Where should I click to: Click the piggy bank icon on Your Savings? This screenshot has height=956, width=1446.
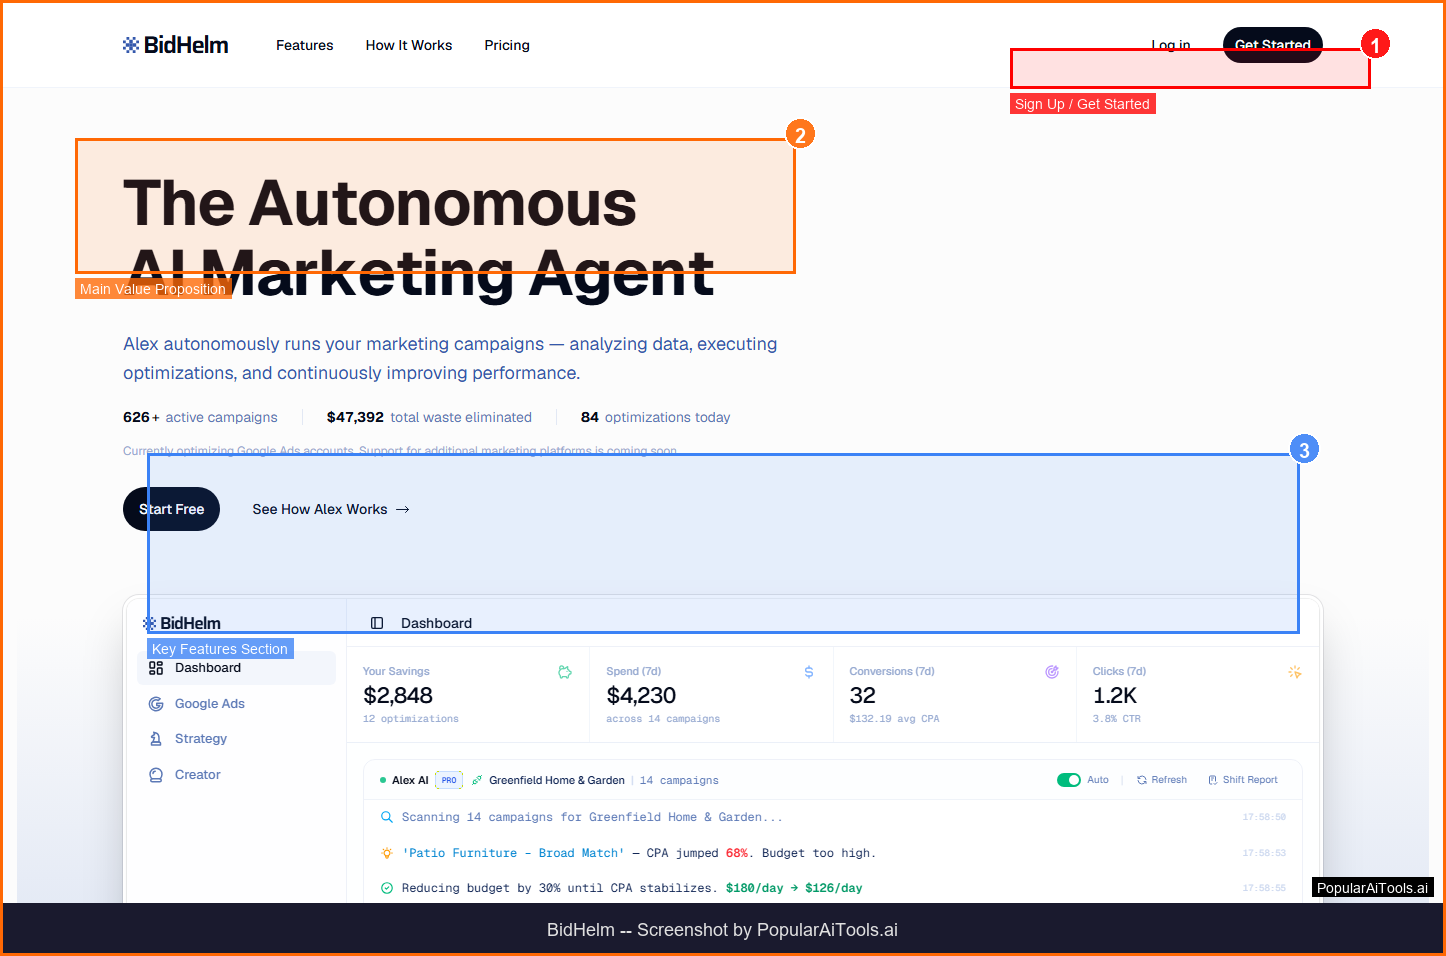[x=565, y=672]
